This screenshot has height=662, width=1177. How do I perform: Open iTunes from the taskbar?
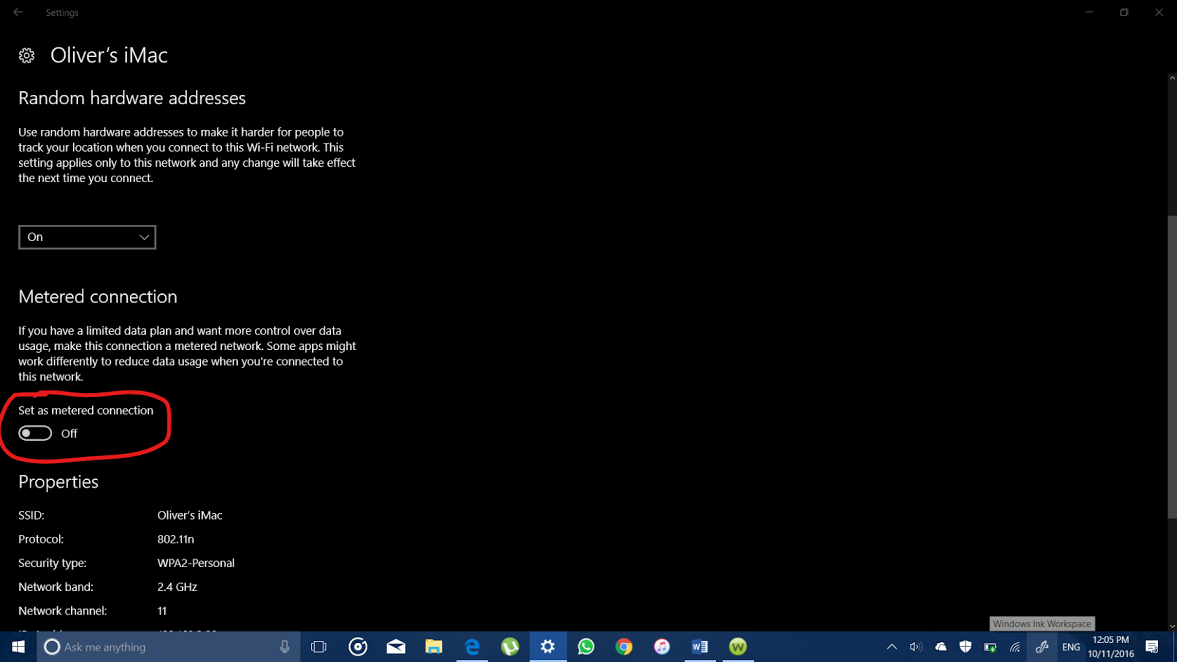pos(662,647)
